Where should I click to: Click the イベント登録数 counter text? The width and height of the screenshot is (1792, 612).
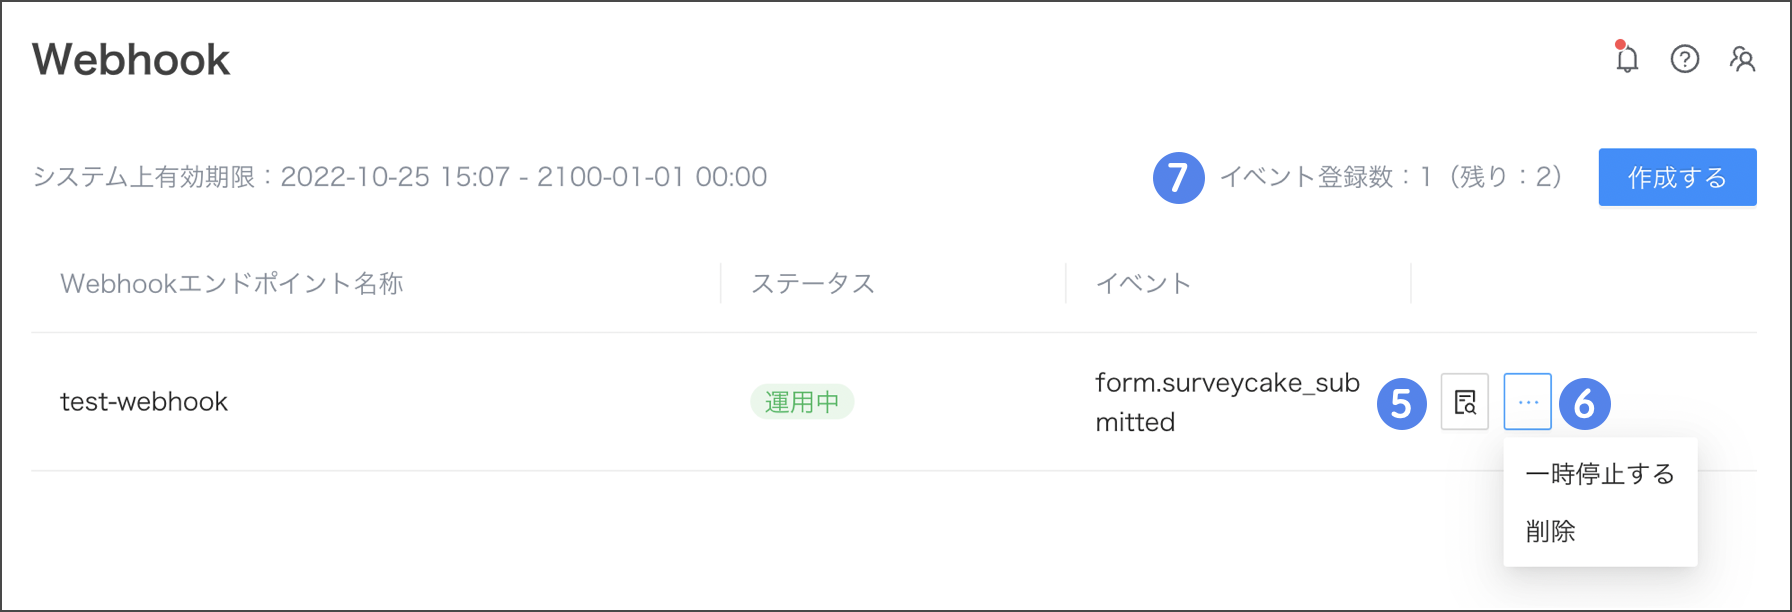(1390, 177)
